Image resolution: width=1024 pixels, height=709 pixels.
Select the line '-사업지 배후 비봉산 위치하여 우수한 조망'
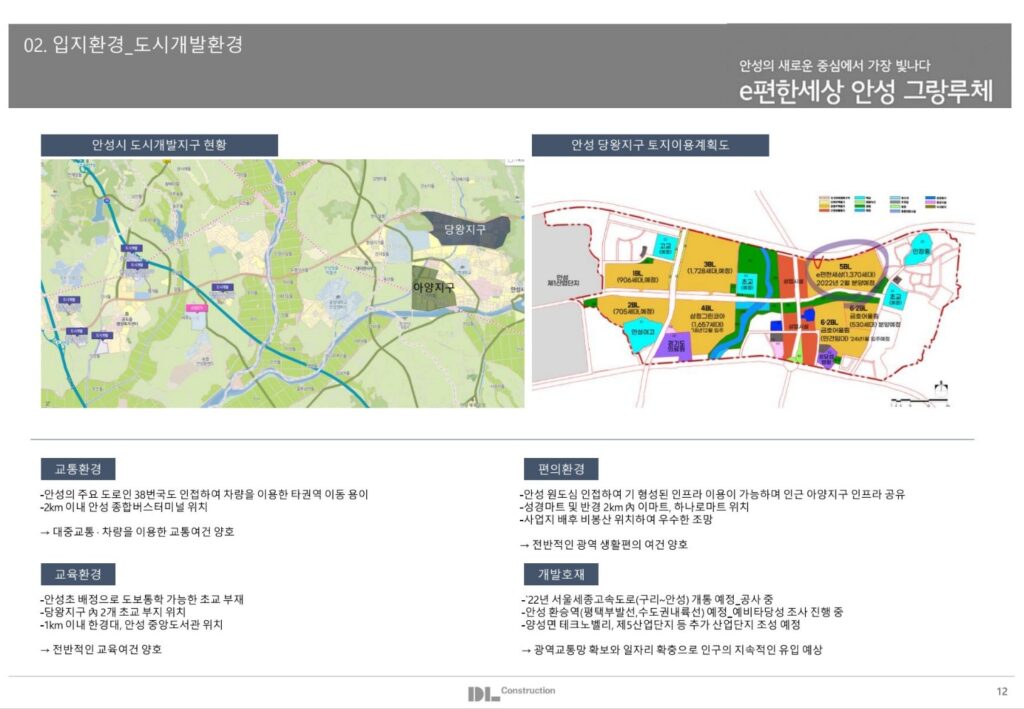[x=616, y=520]
